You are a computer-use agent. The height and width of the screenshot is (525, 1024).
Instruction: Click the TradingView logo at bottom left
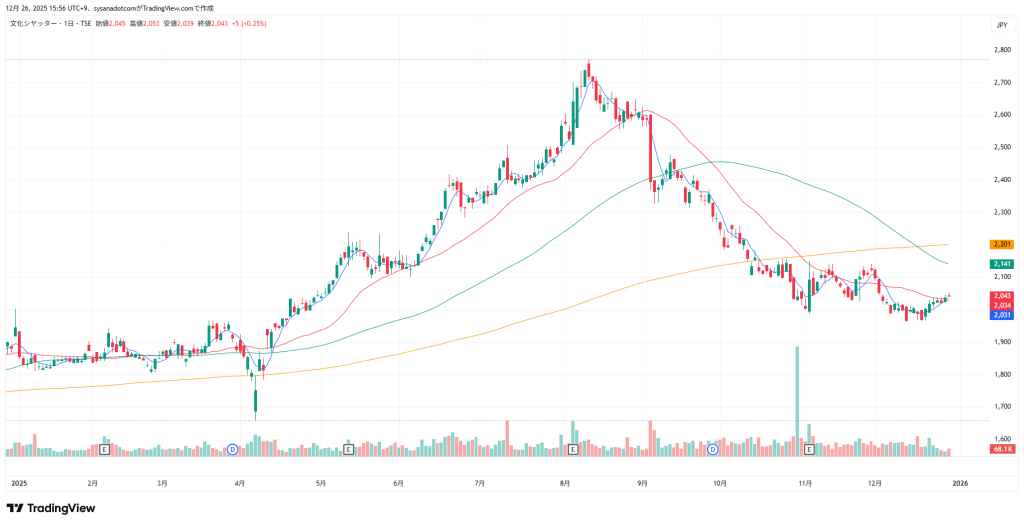51,508
